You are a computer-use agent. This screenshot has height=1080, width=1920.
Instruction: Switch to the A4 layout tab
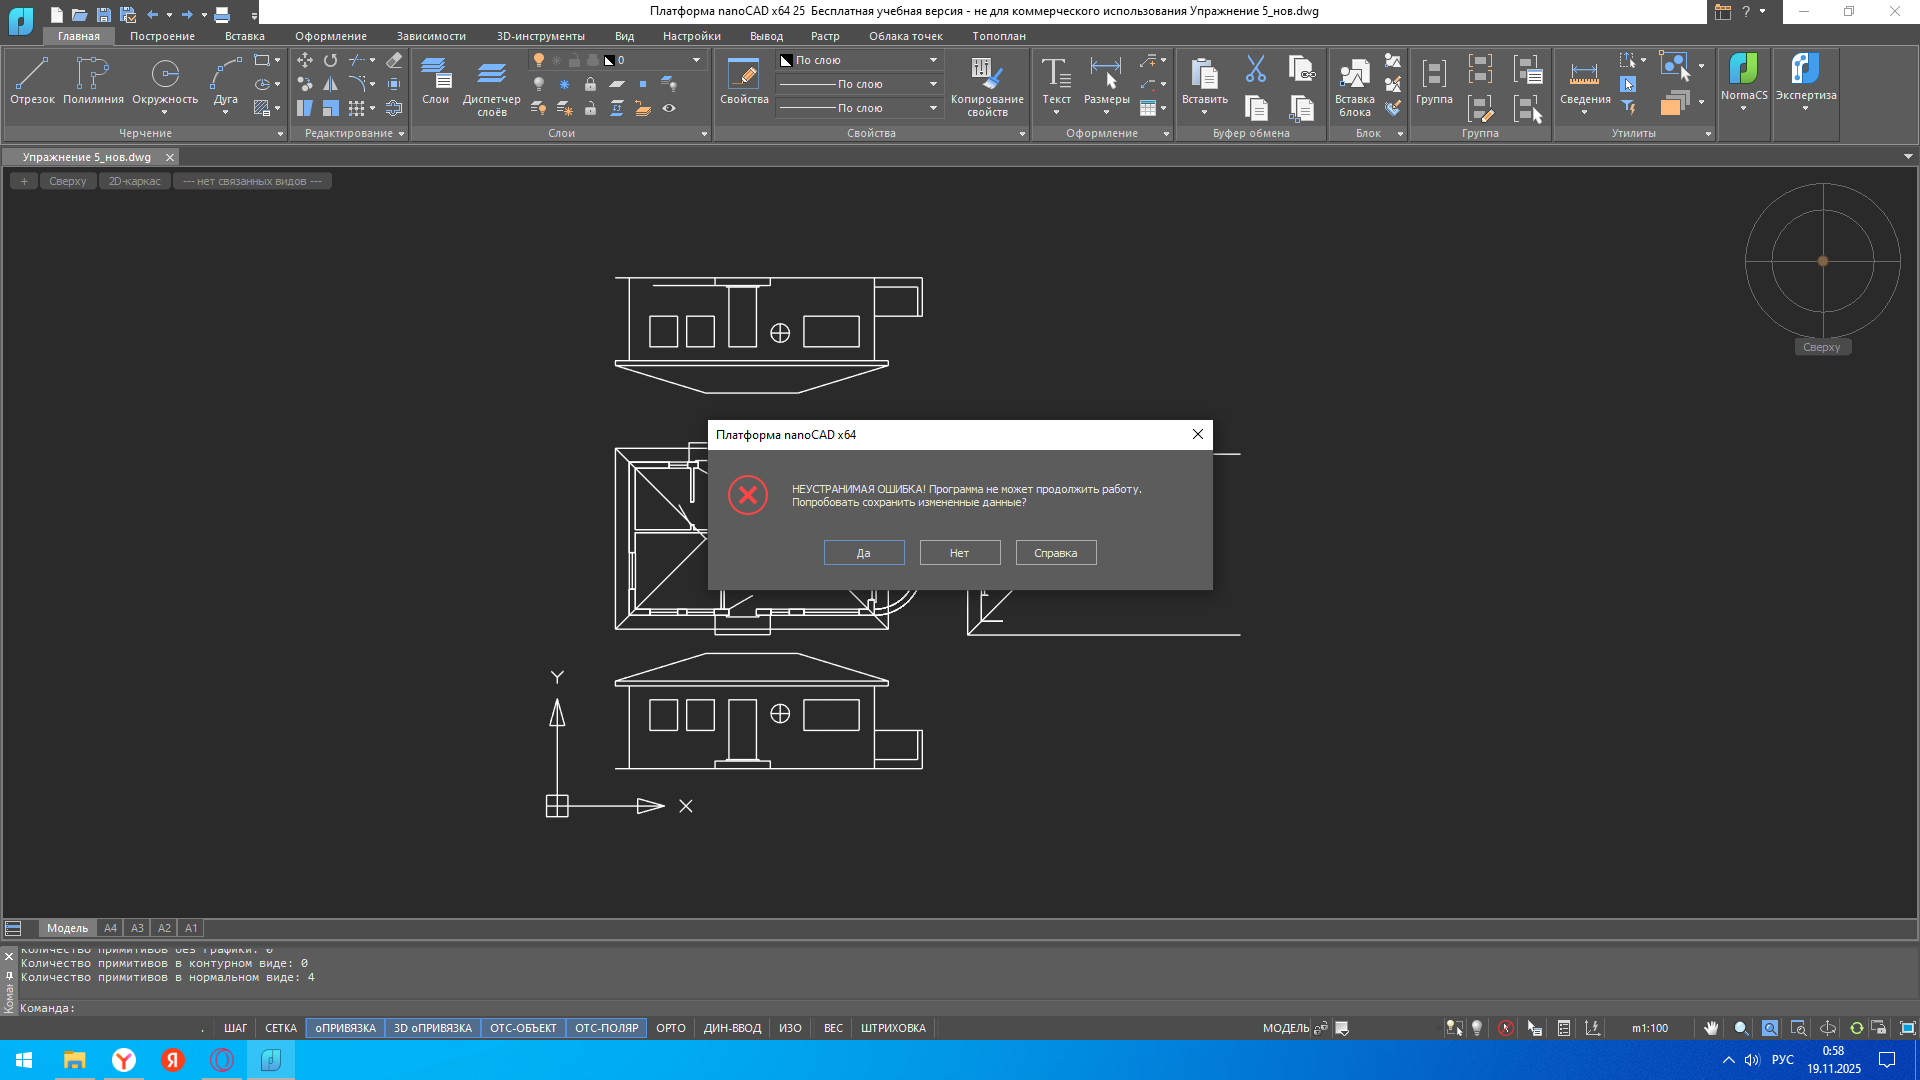(110, 928)
